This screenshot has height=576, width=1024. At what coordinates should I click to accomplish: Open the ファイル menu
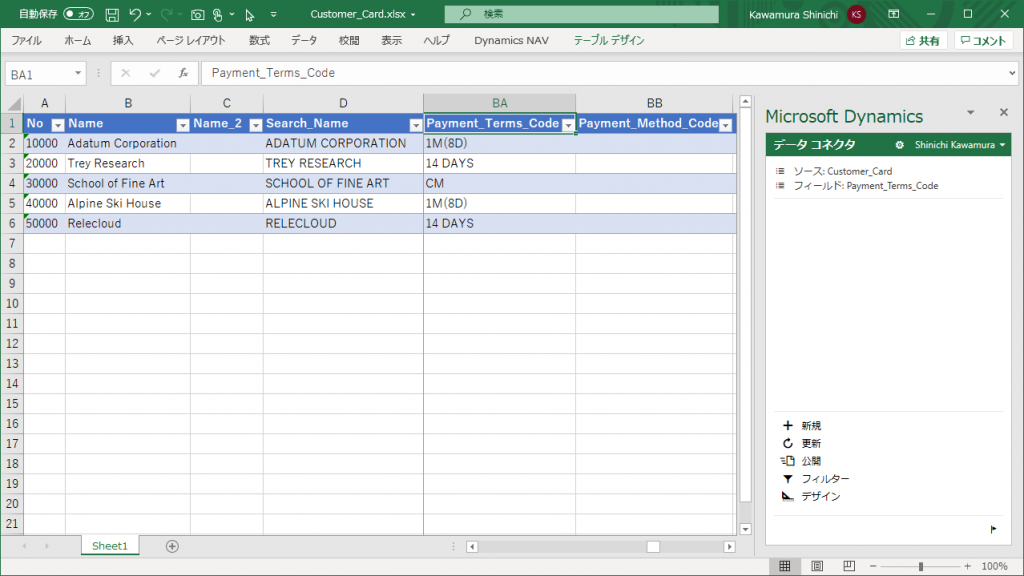coord(27,40)
